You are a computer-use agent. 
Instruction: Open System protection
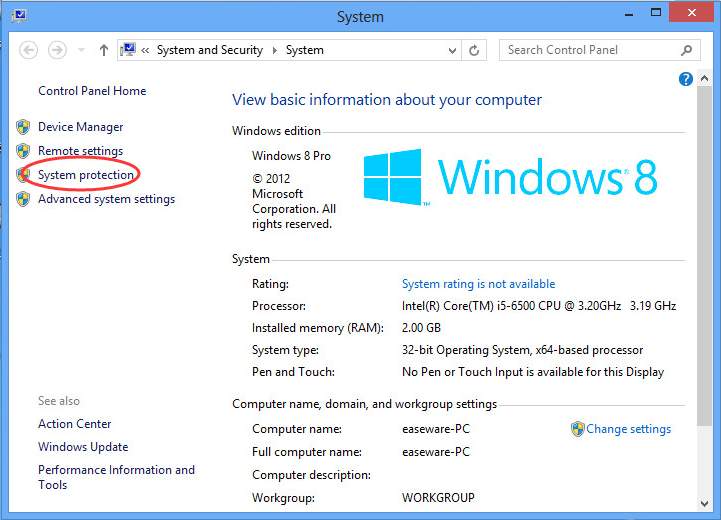tap(86, 175)
